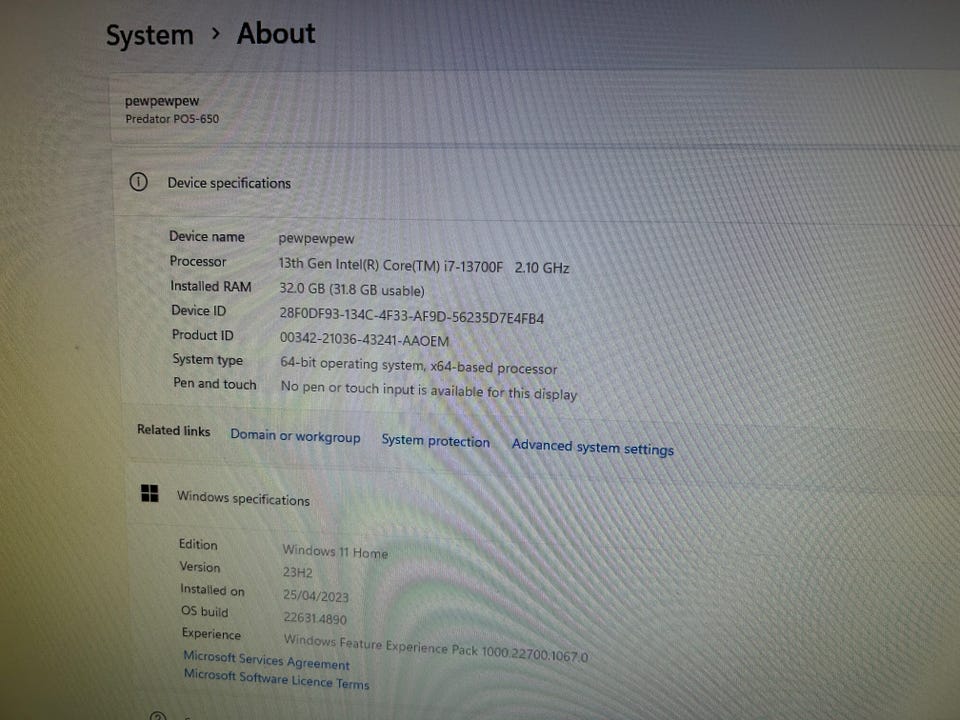Click the Experience label
The image size is (960, 720).
tap(211, 634)
